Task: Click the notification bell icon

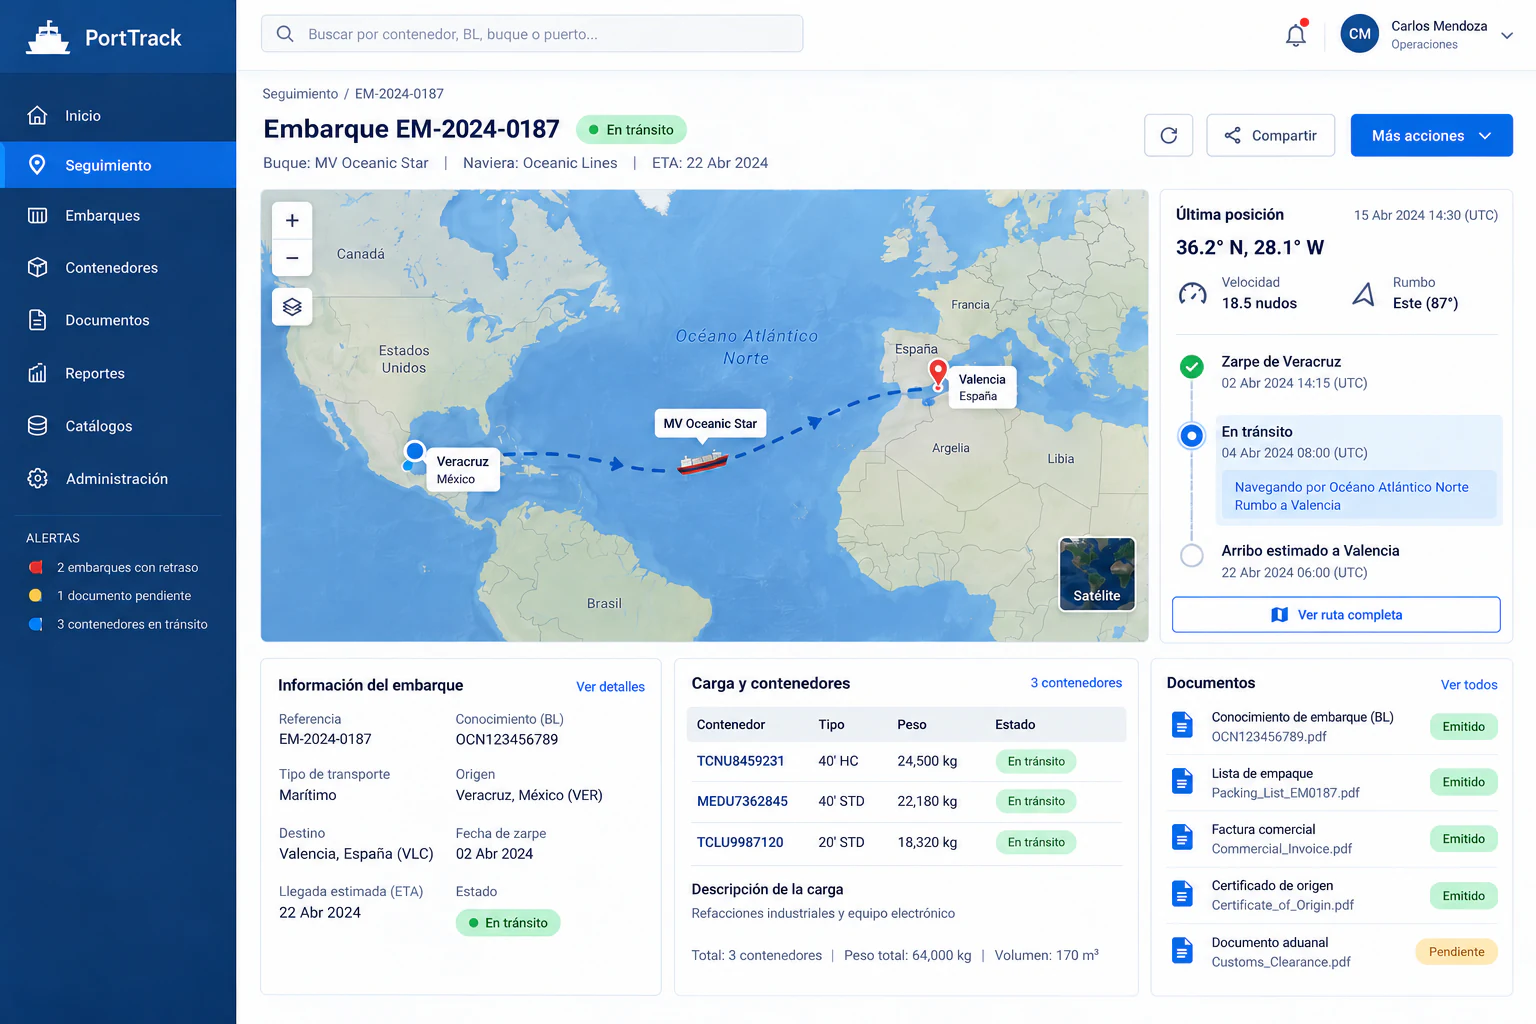Action: point(1296,34)
